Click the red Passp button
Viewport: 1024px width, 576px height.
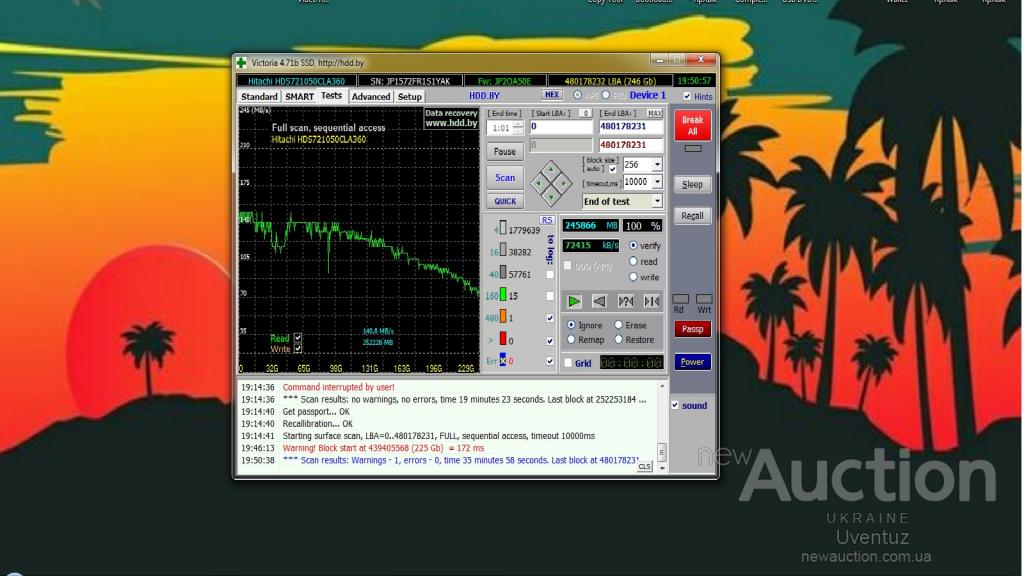click(x=692, y=329)
